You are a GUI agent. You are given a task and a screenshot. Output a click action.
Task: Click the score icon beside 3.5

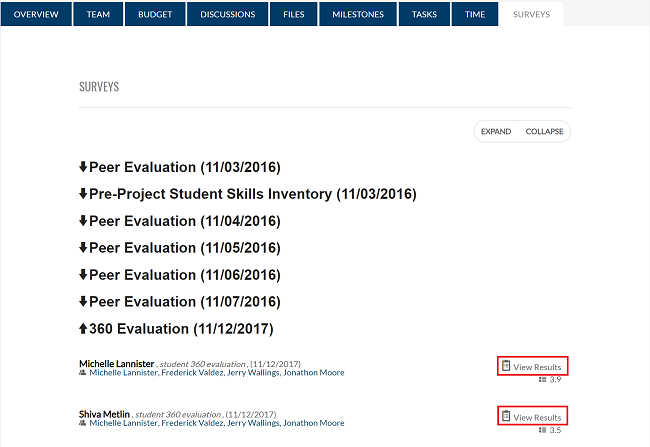tap(542, 430)
